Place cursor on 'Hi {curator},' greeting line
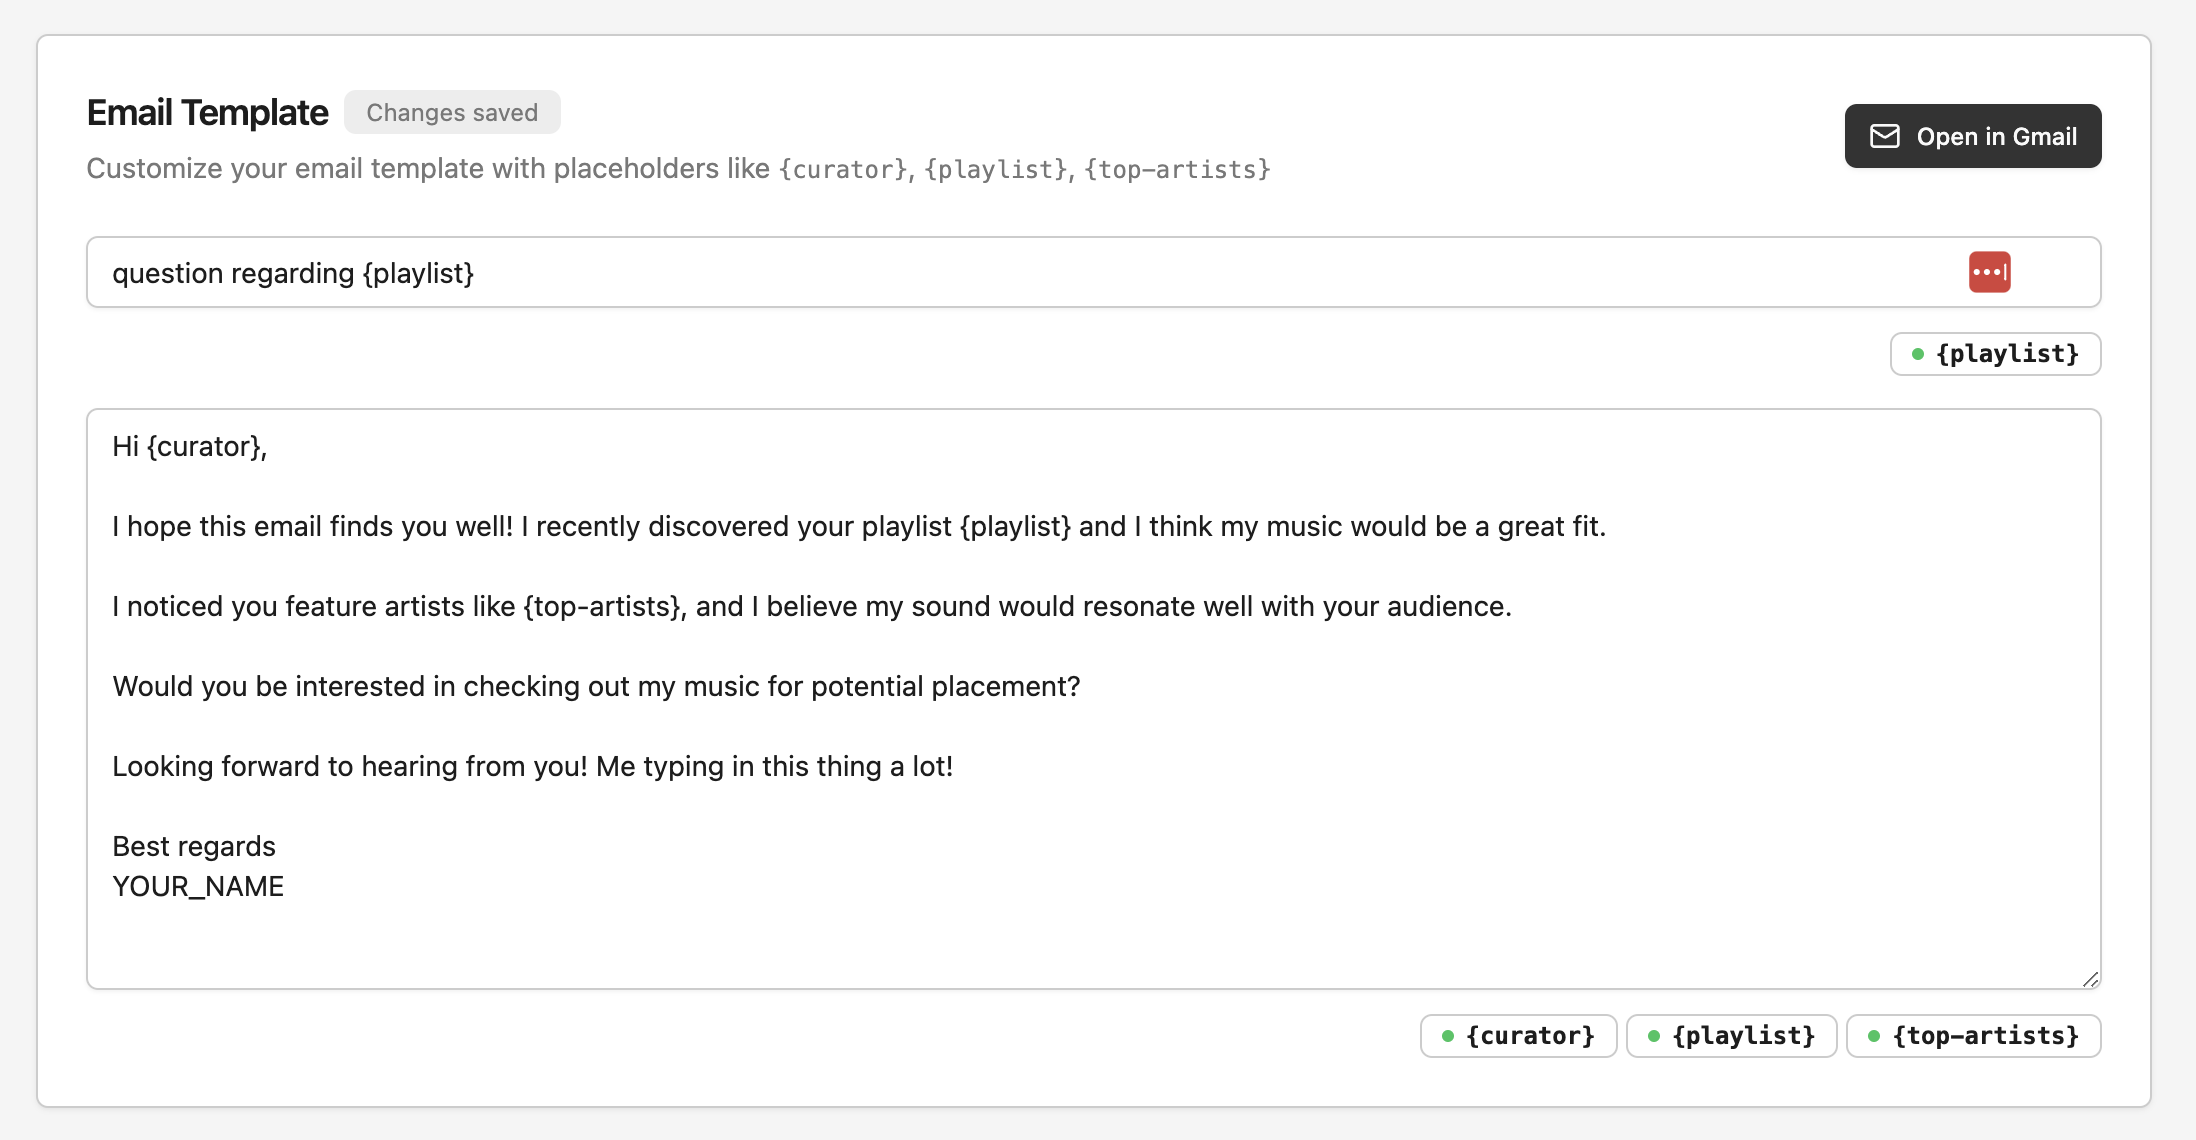Screen dimensions: 2196x1140 coord(190,447)
